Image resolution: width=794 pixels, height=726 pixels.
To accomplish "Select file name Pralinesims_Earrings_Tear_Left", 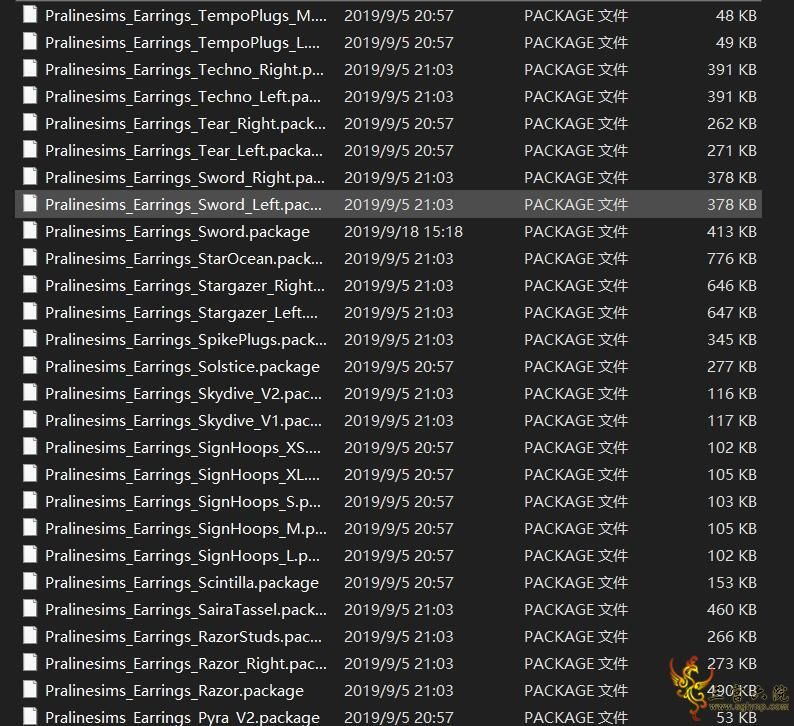I will [184, 151].
